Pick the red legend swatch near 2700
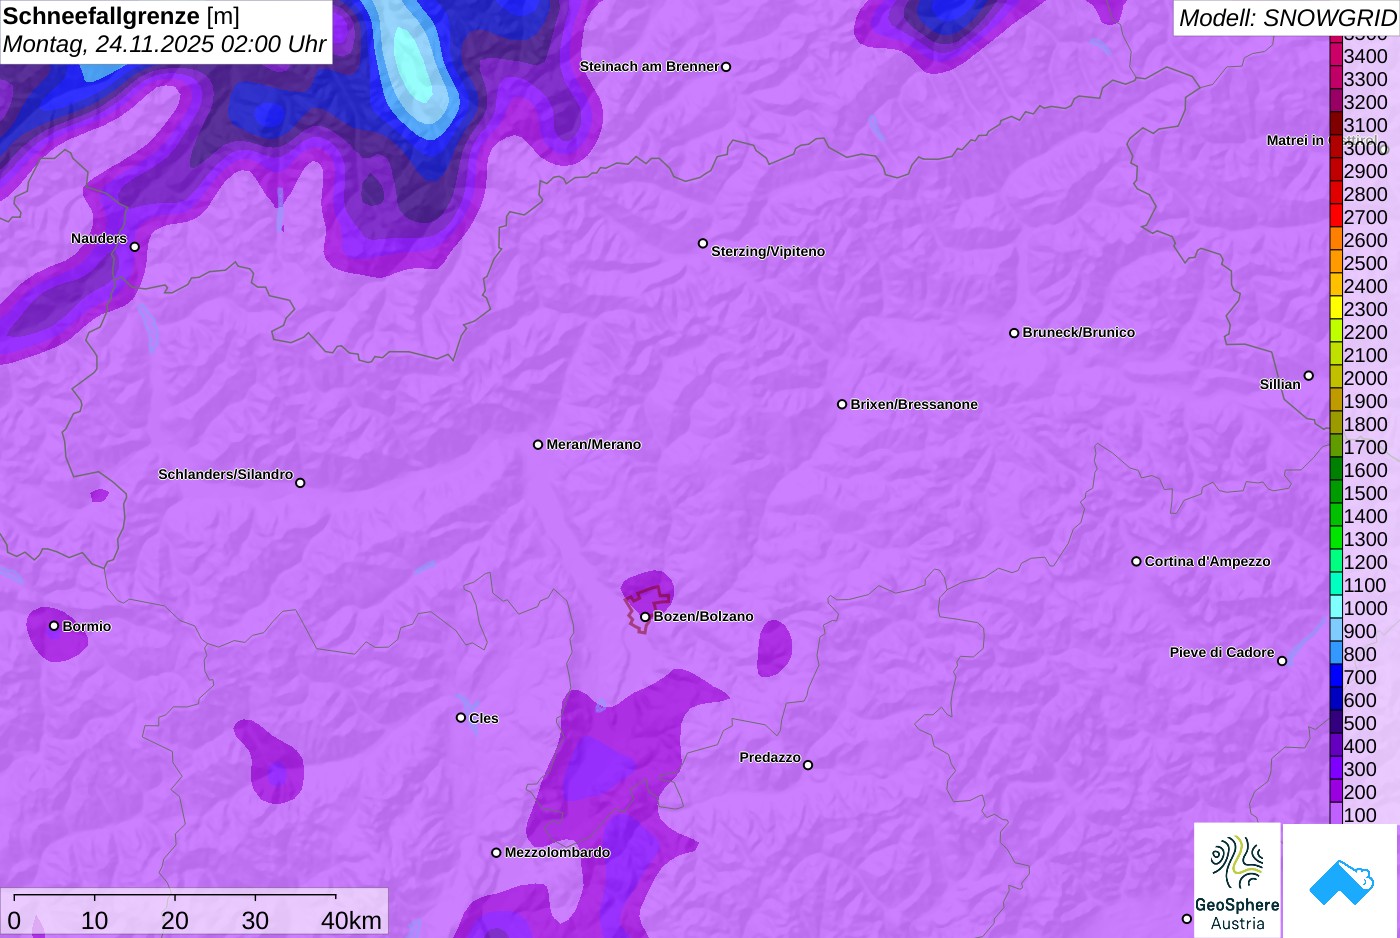 [1336, 217]
